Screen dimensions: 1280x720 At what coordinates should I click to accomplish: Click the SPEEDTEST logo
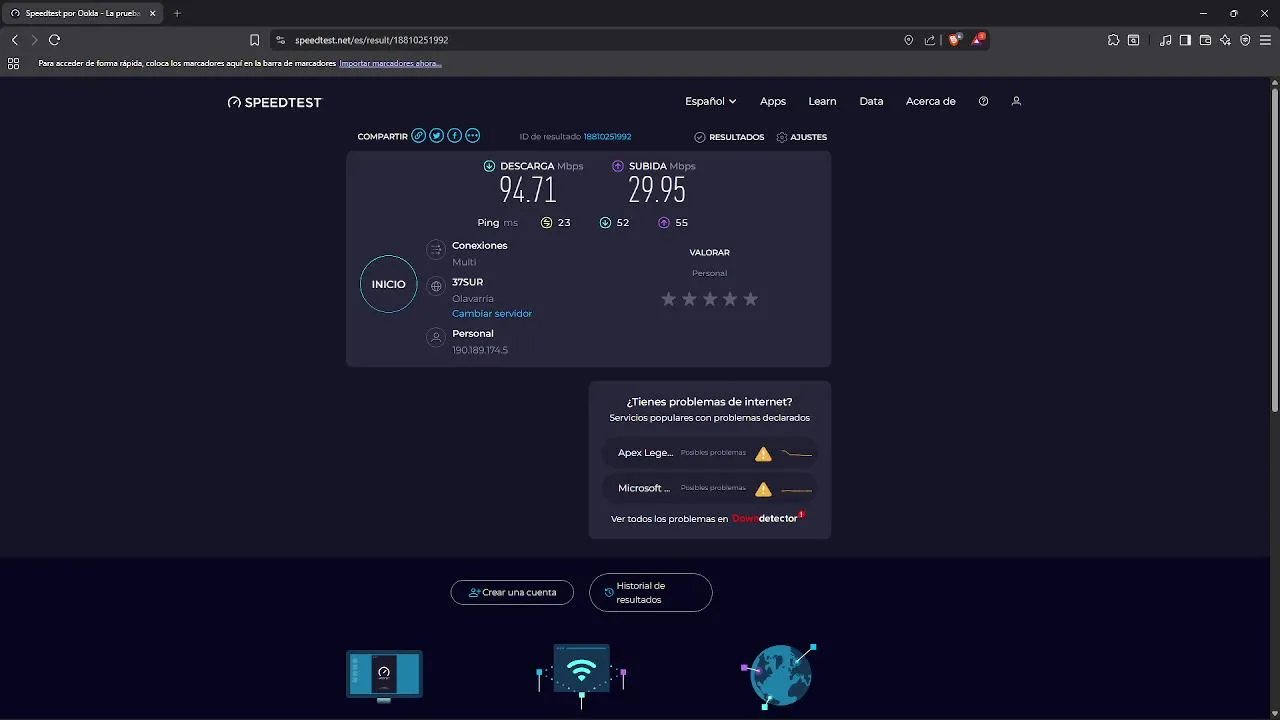275,102
